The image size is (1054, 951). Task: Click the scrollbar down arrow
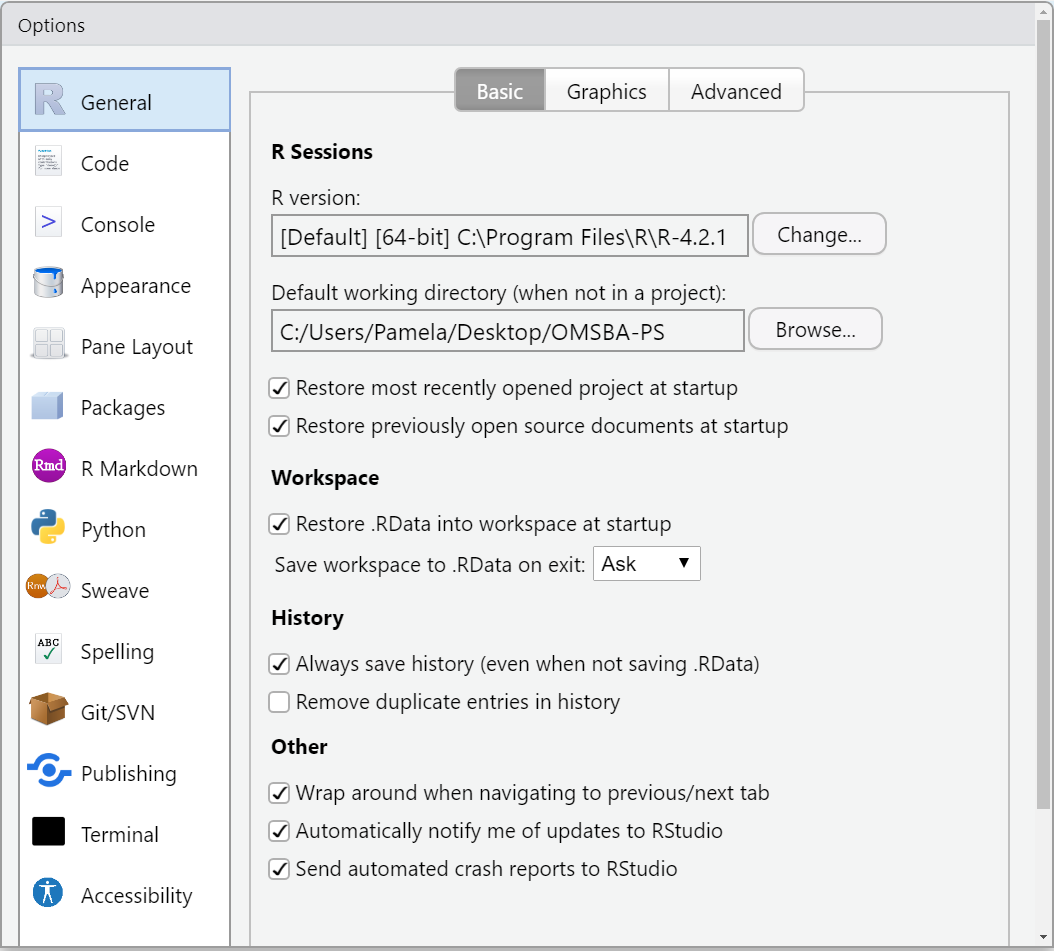(x=1044, y=937)
